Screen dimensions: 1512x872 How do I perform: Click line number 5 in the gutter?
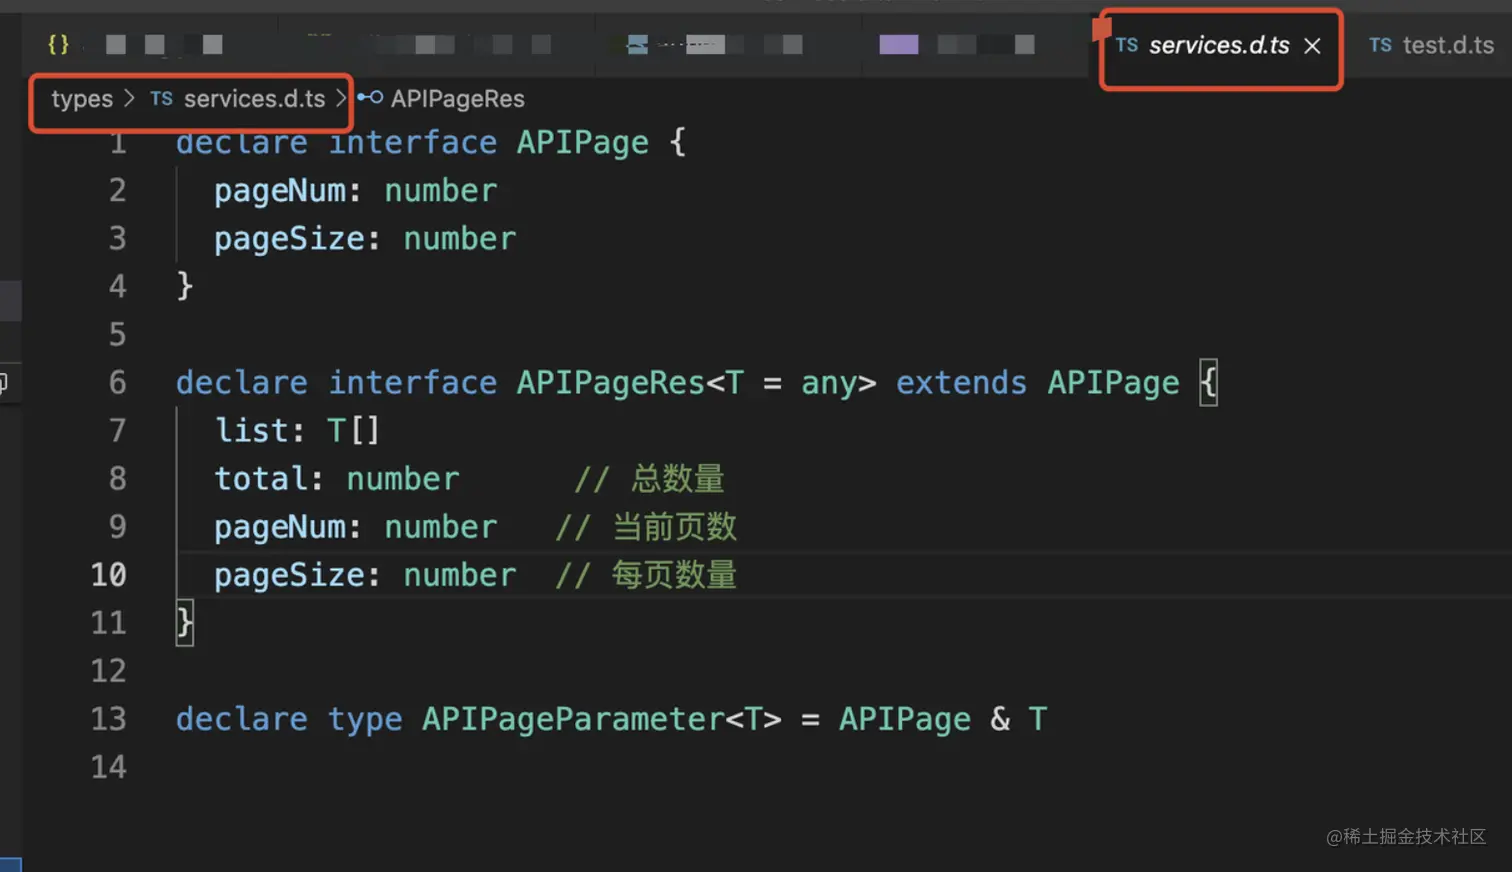point(118,334)
